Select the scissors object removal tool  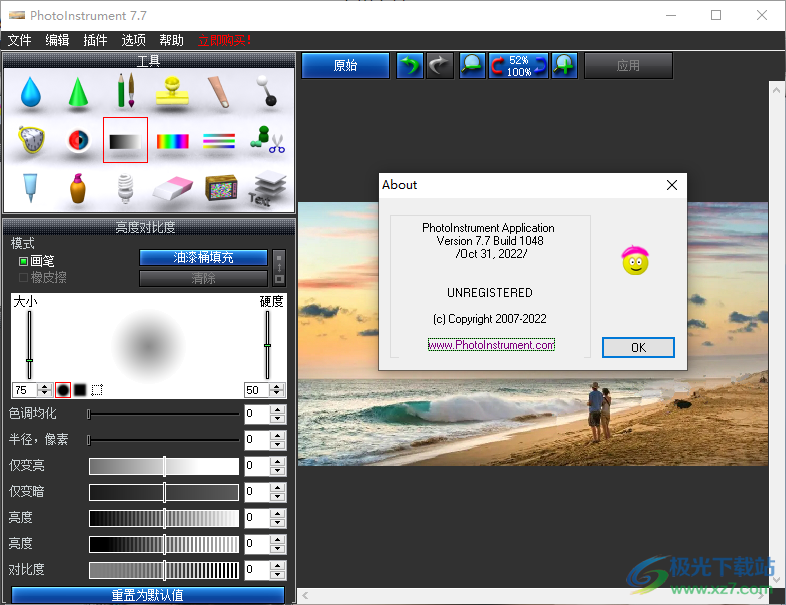(267, 140)
